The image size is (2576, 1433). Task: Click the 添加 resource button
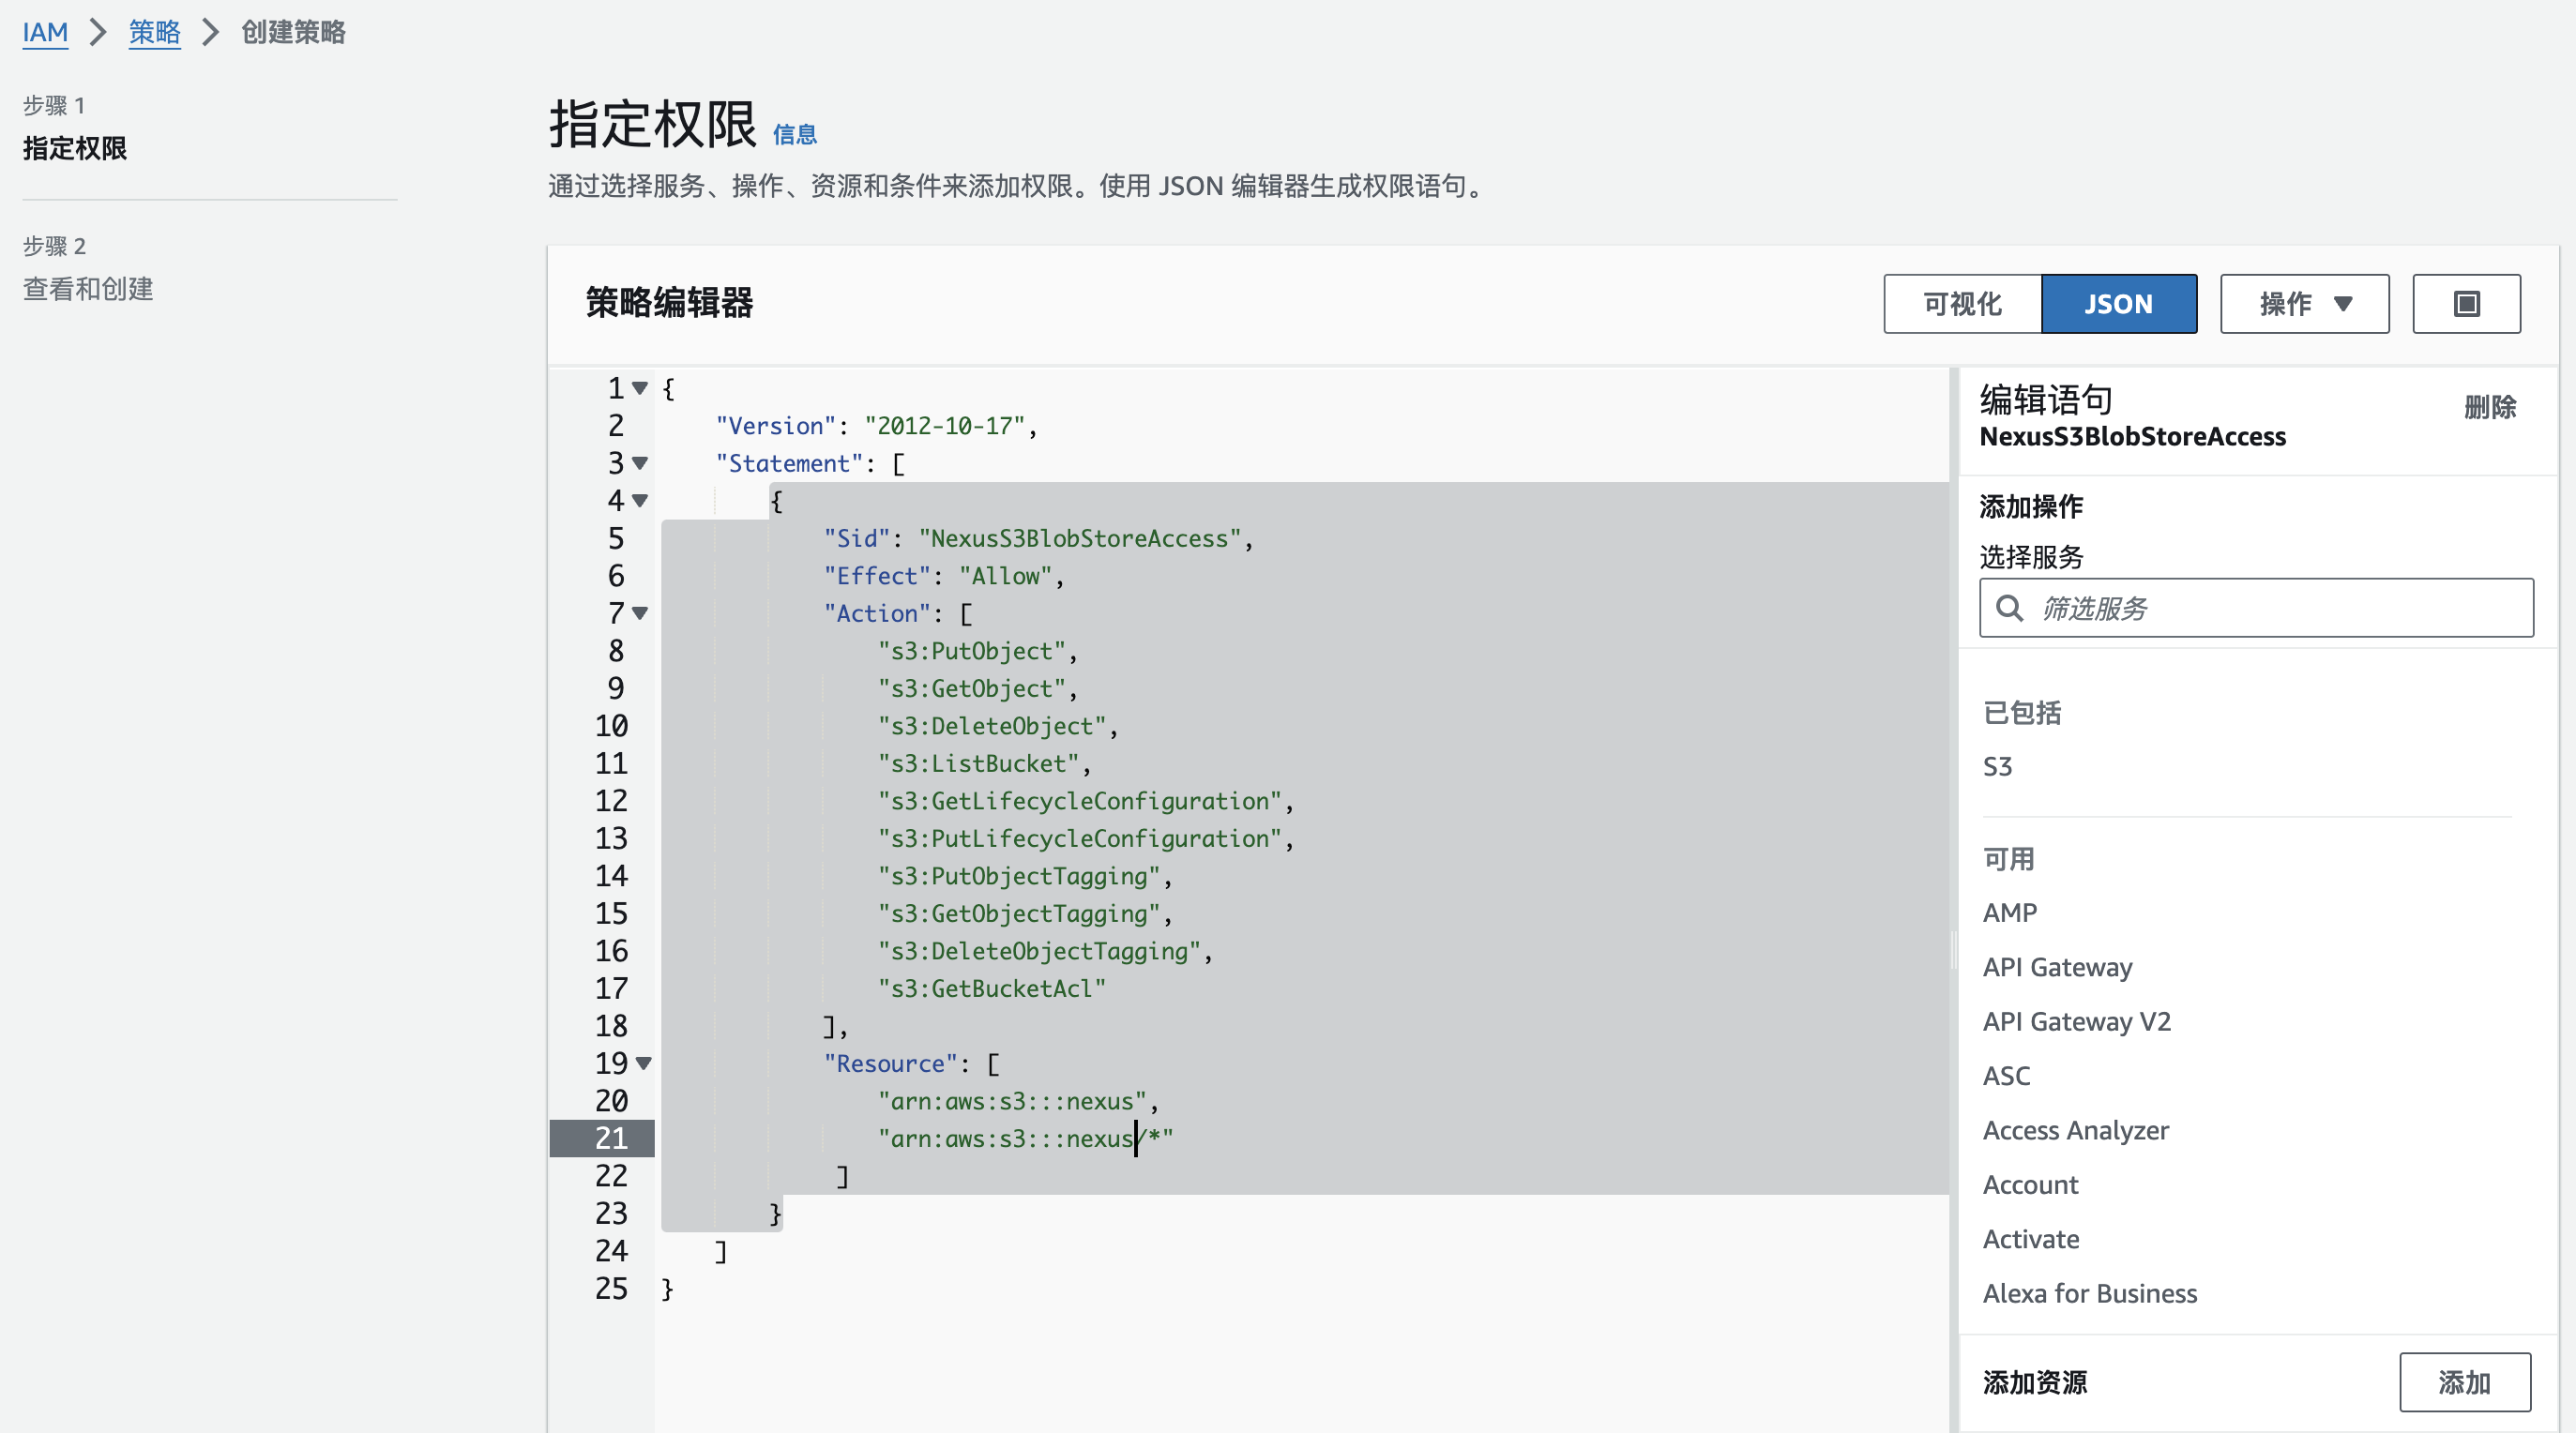click(2465, 1382)
